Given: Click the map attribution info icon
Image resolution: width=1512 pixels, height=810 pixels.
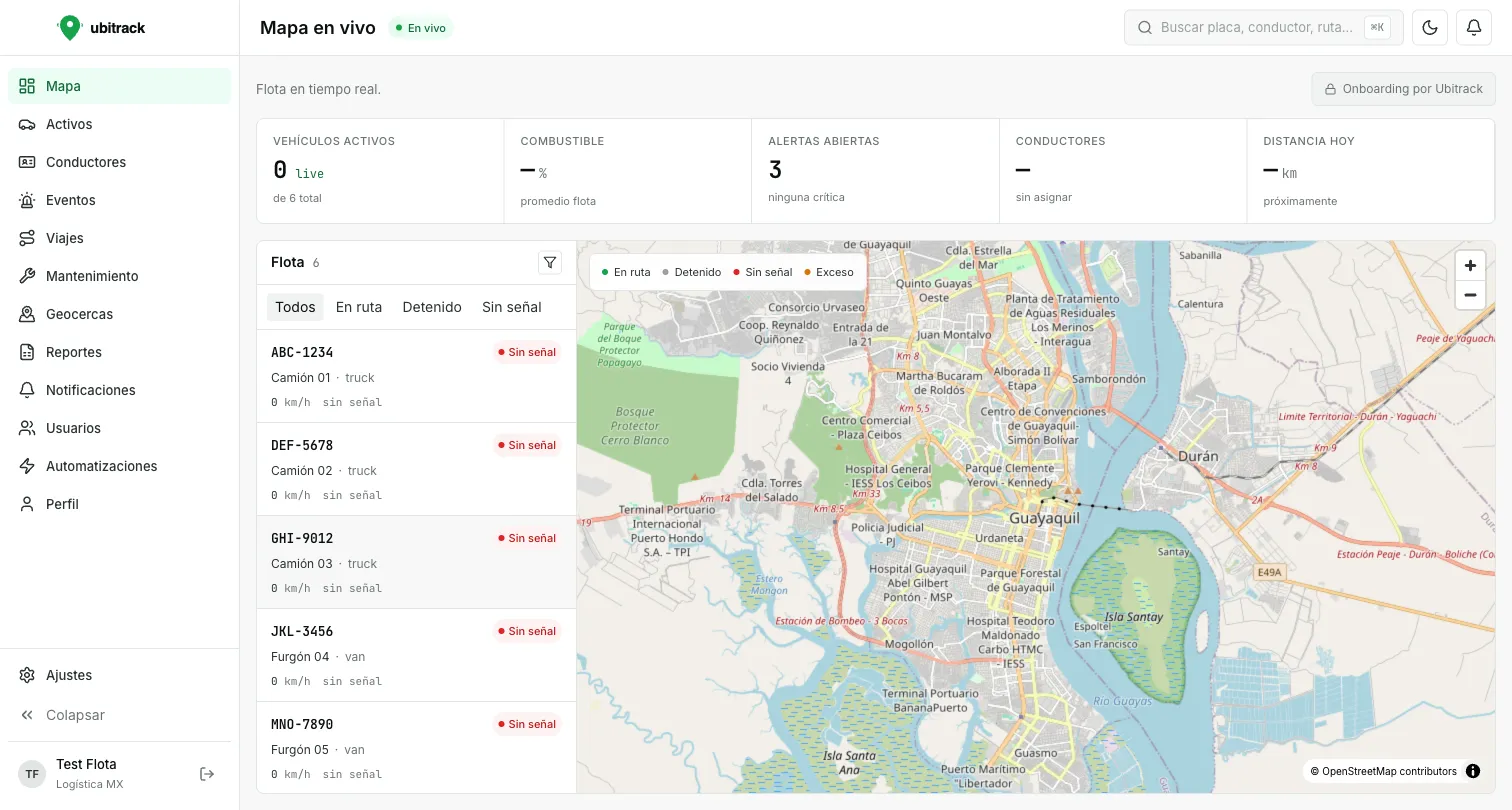Looking at the screenshot, I should tap(1473, 771).
